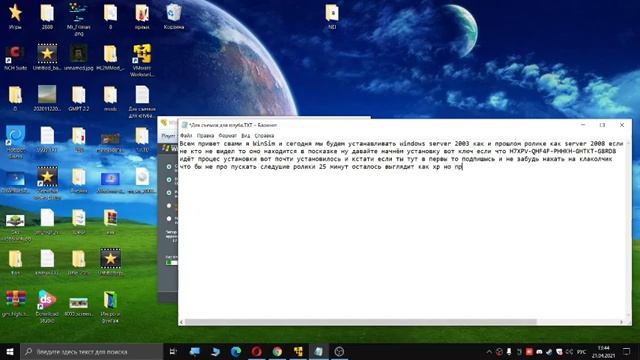Open the taskbar clock and date

click(603, 351)
